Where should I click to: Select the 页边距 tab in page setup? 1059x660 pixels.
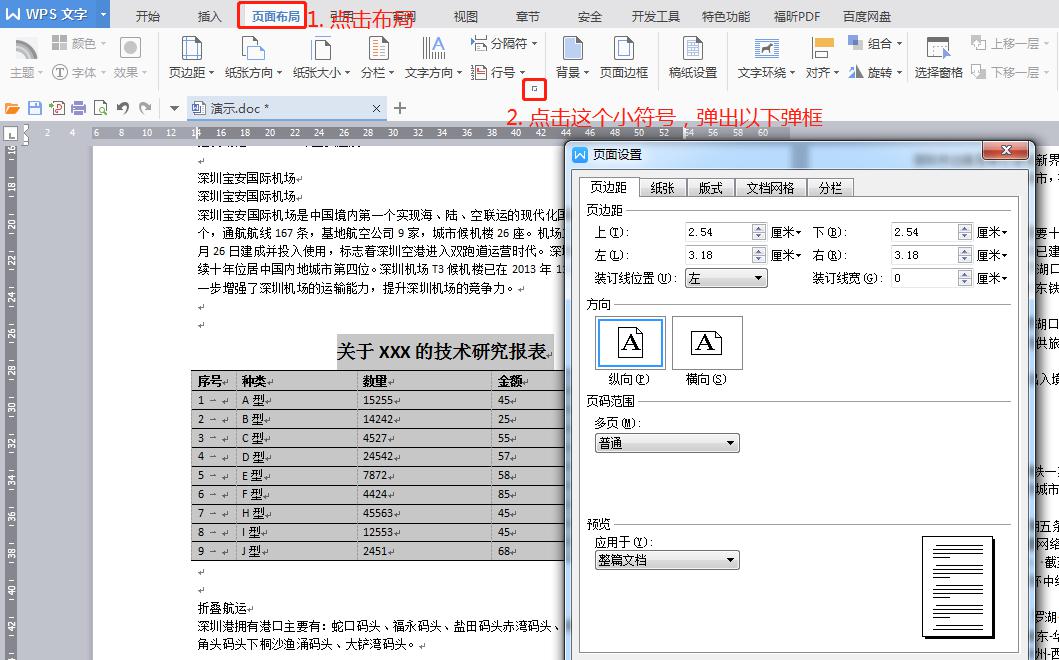pos(609,187)
